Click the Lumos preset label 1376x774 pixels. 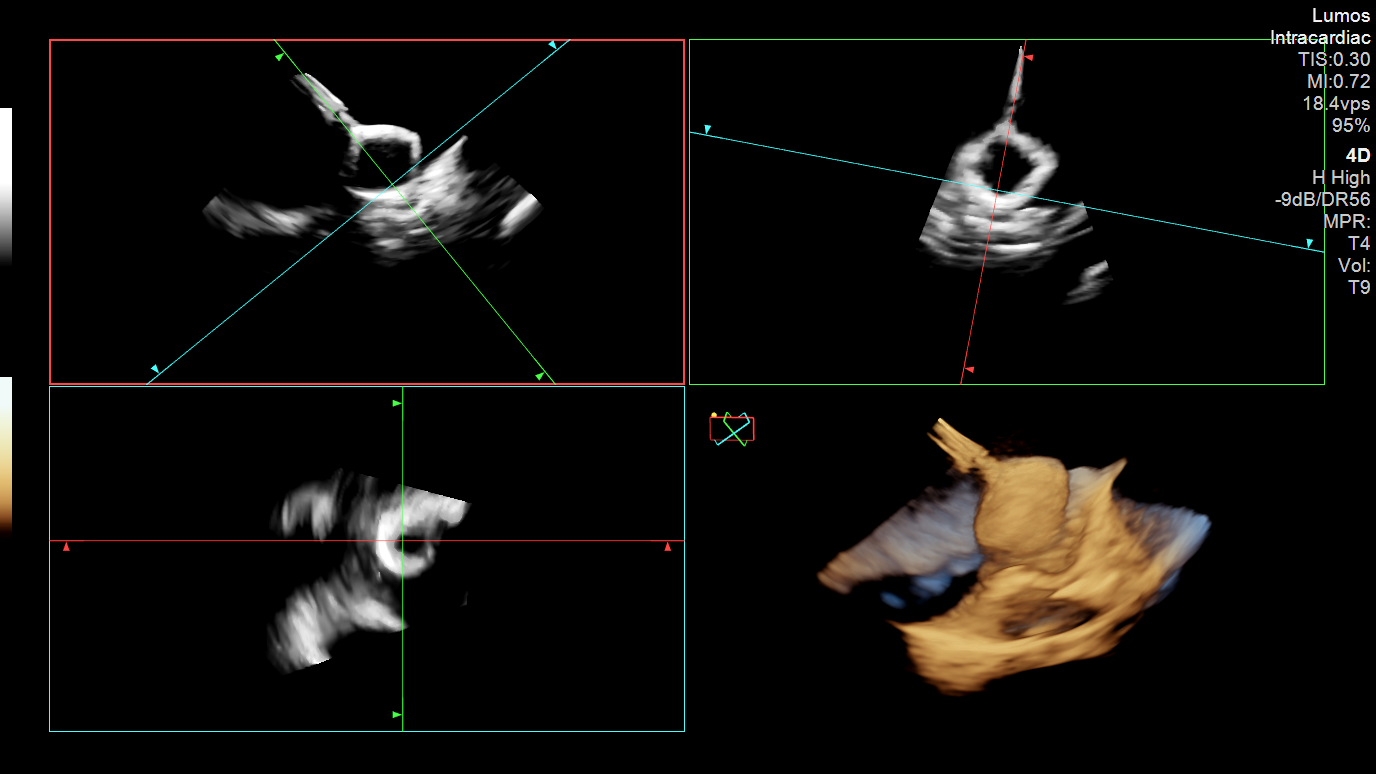(1341, 16)
